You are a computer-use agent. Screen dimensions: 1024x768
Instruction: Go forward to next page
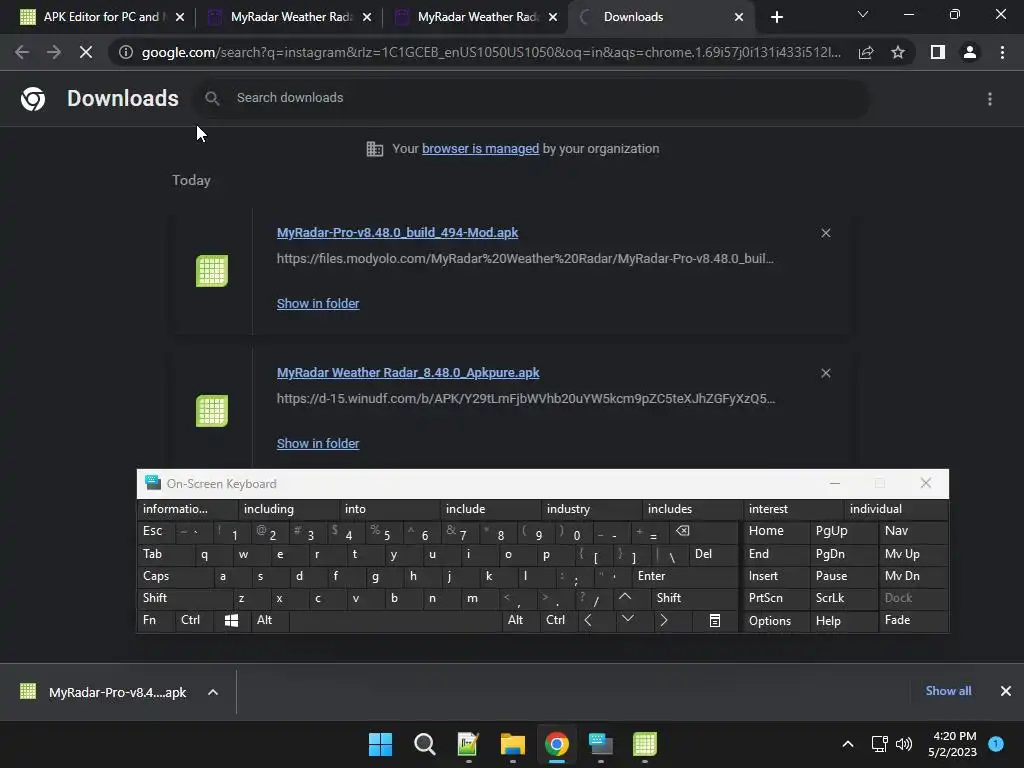[54, 52]
